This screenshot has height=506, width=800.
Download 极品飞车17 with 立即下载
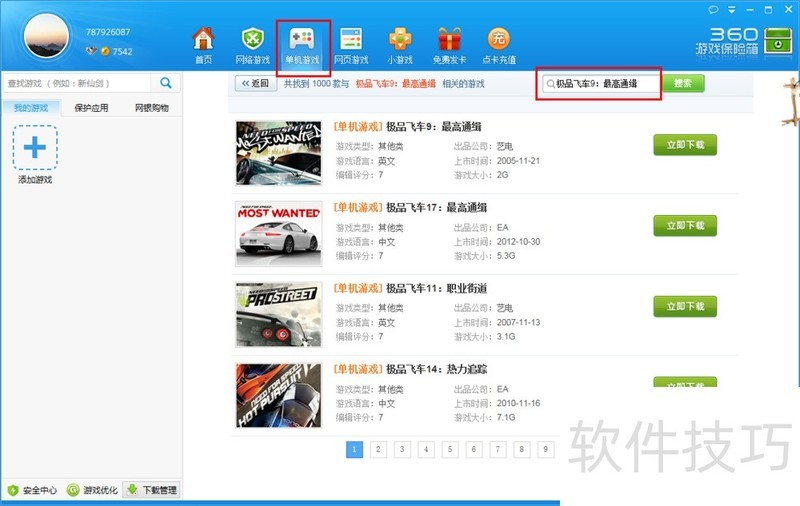[685, 225]
